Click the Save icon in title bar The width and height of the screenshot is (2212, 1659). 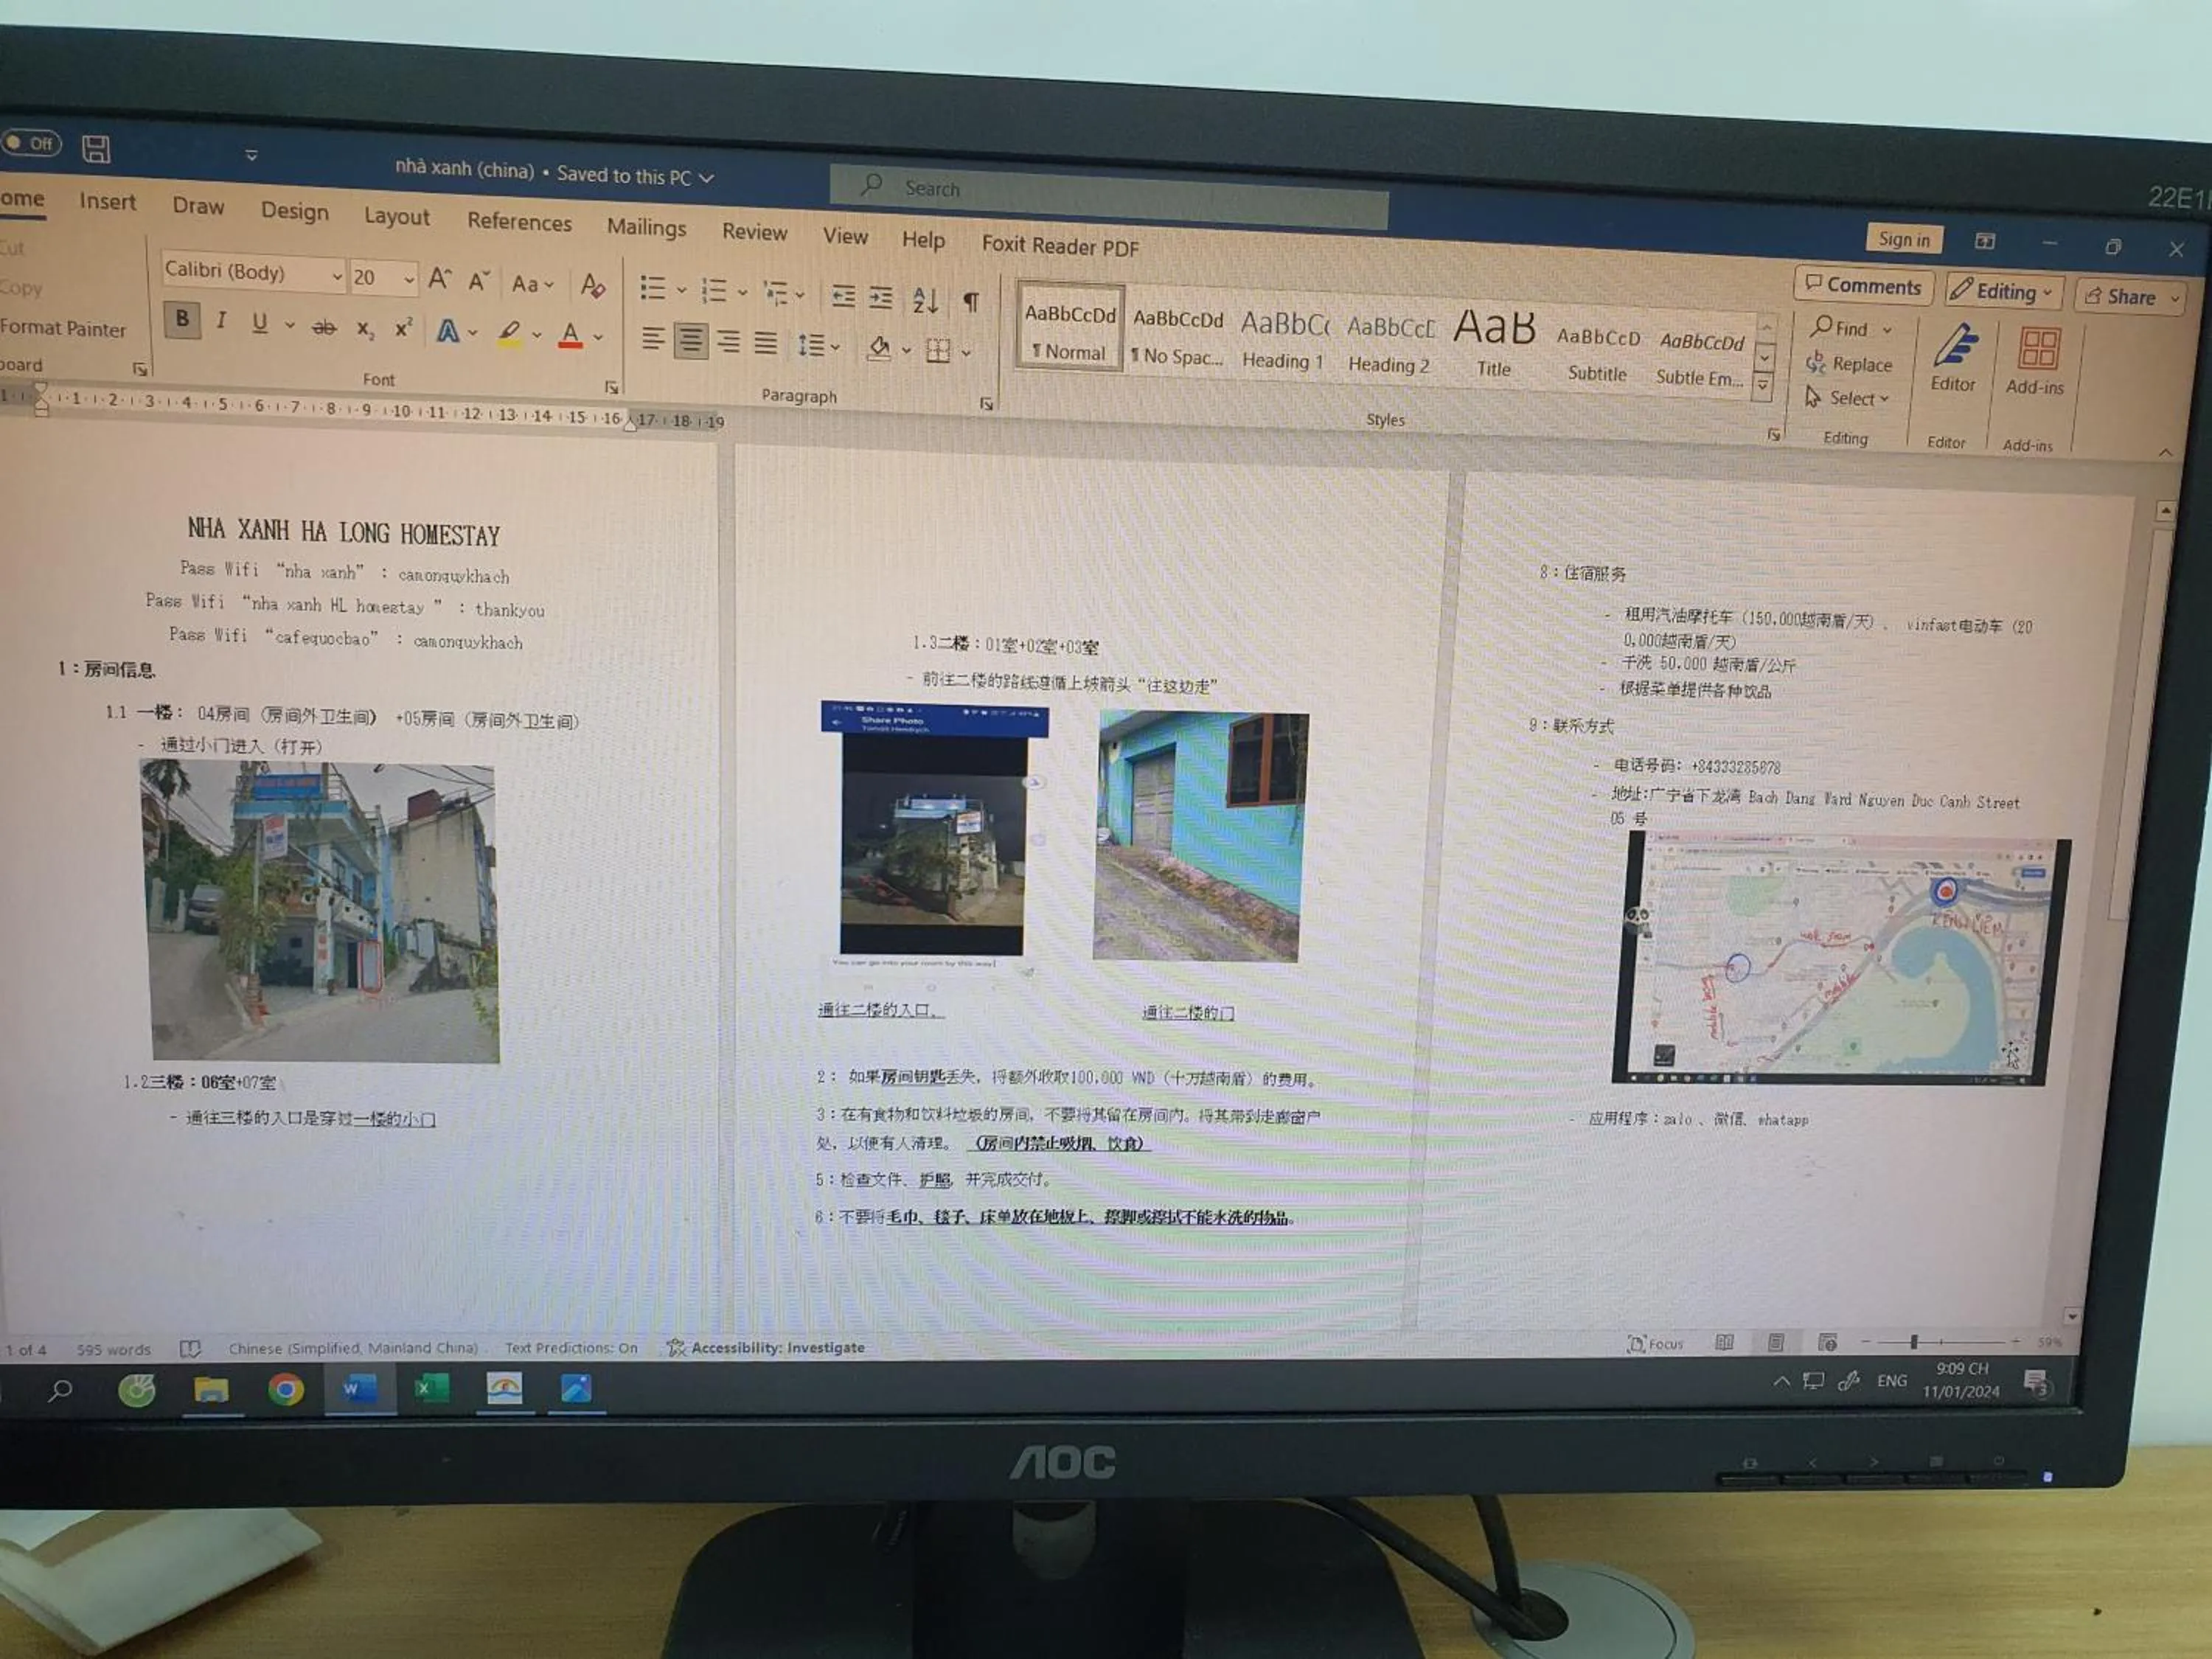pos(96,149)
